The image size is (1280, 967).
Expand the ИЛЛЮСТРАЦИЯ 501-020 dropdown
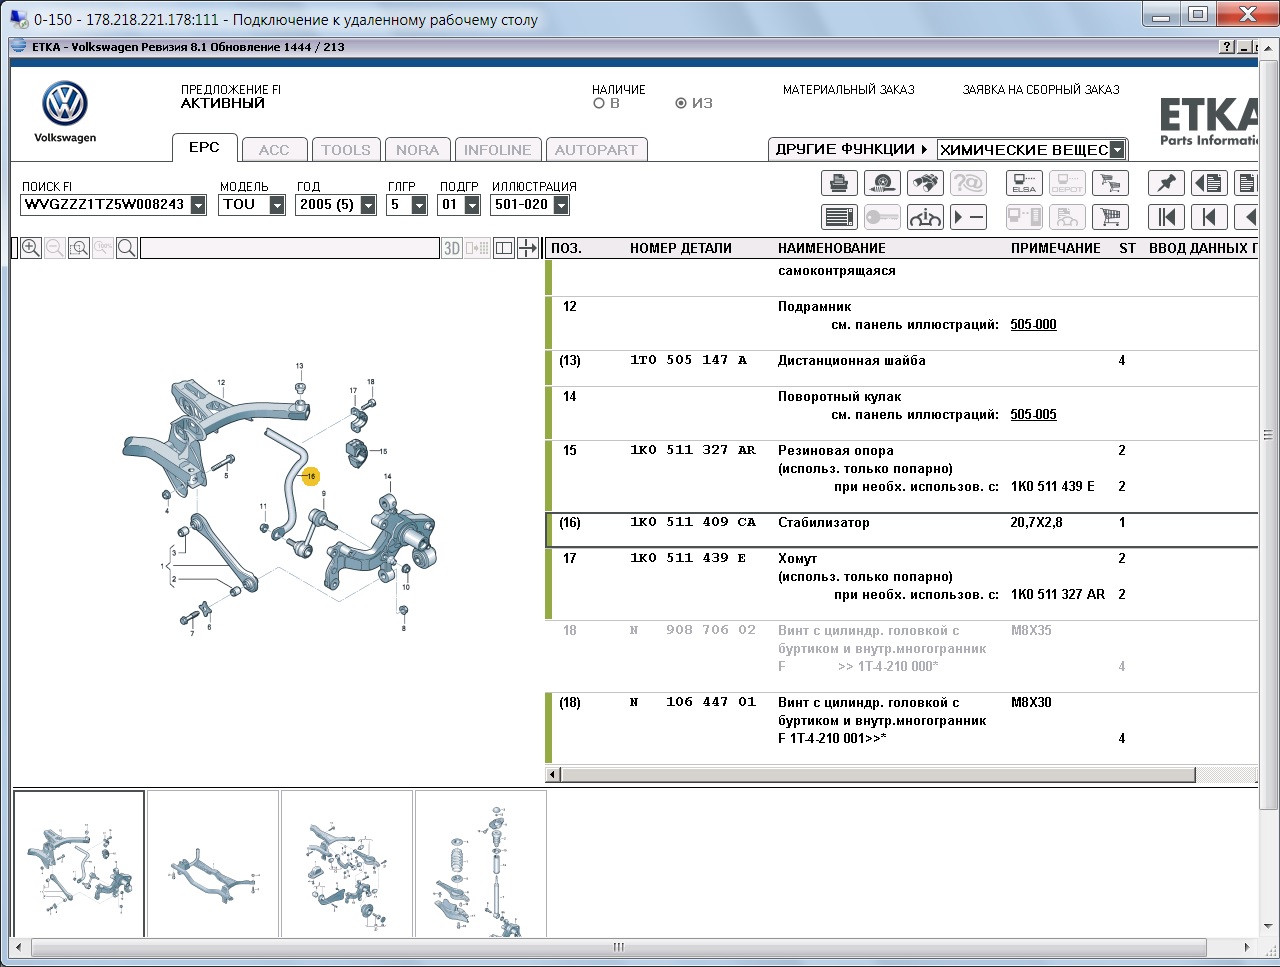click(x=561, y=205)
